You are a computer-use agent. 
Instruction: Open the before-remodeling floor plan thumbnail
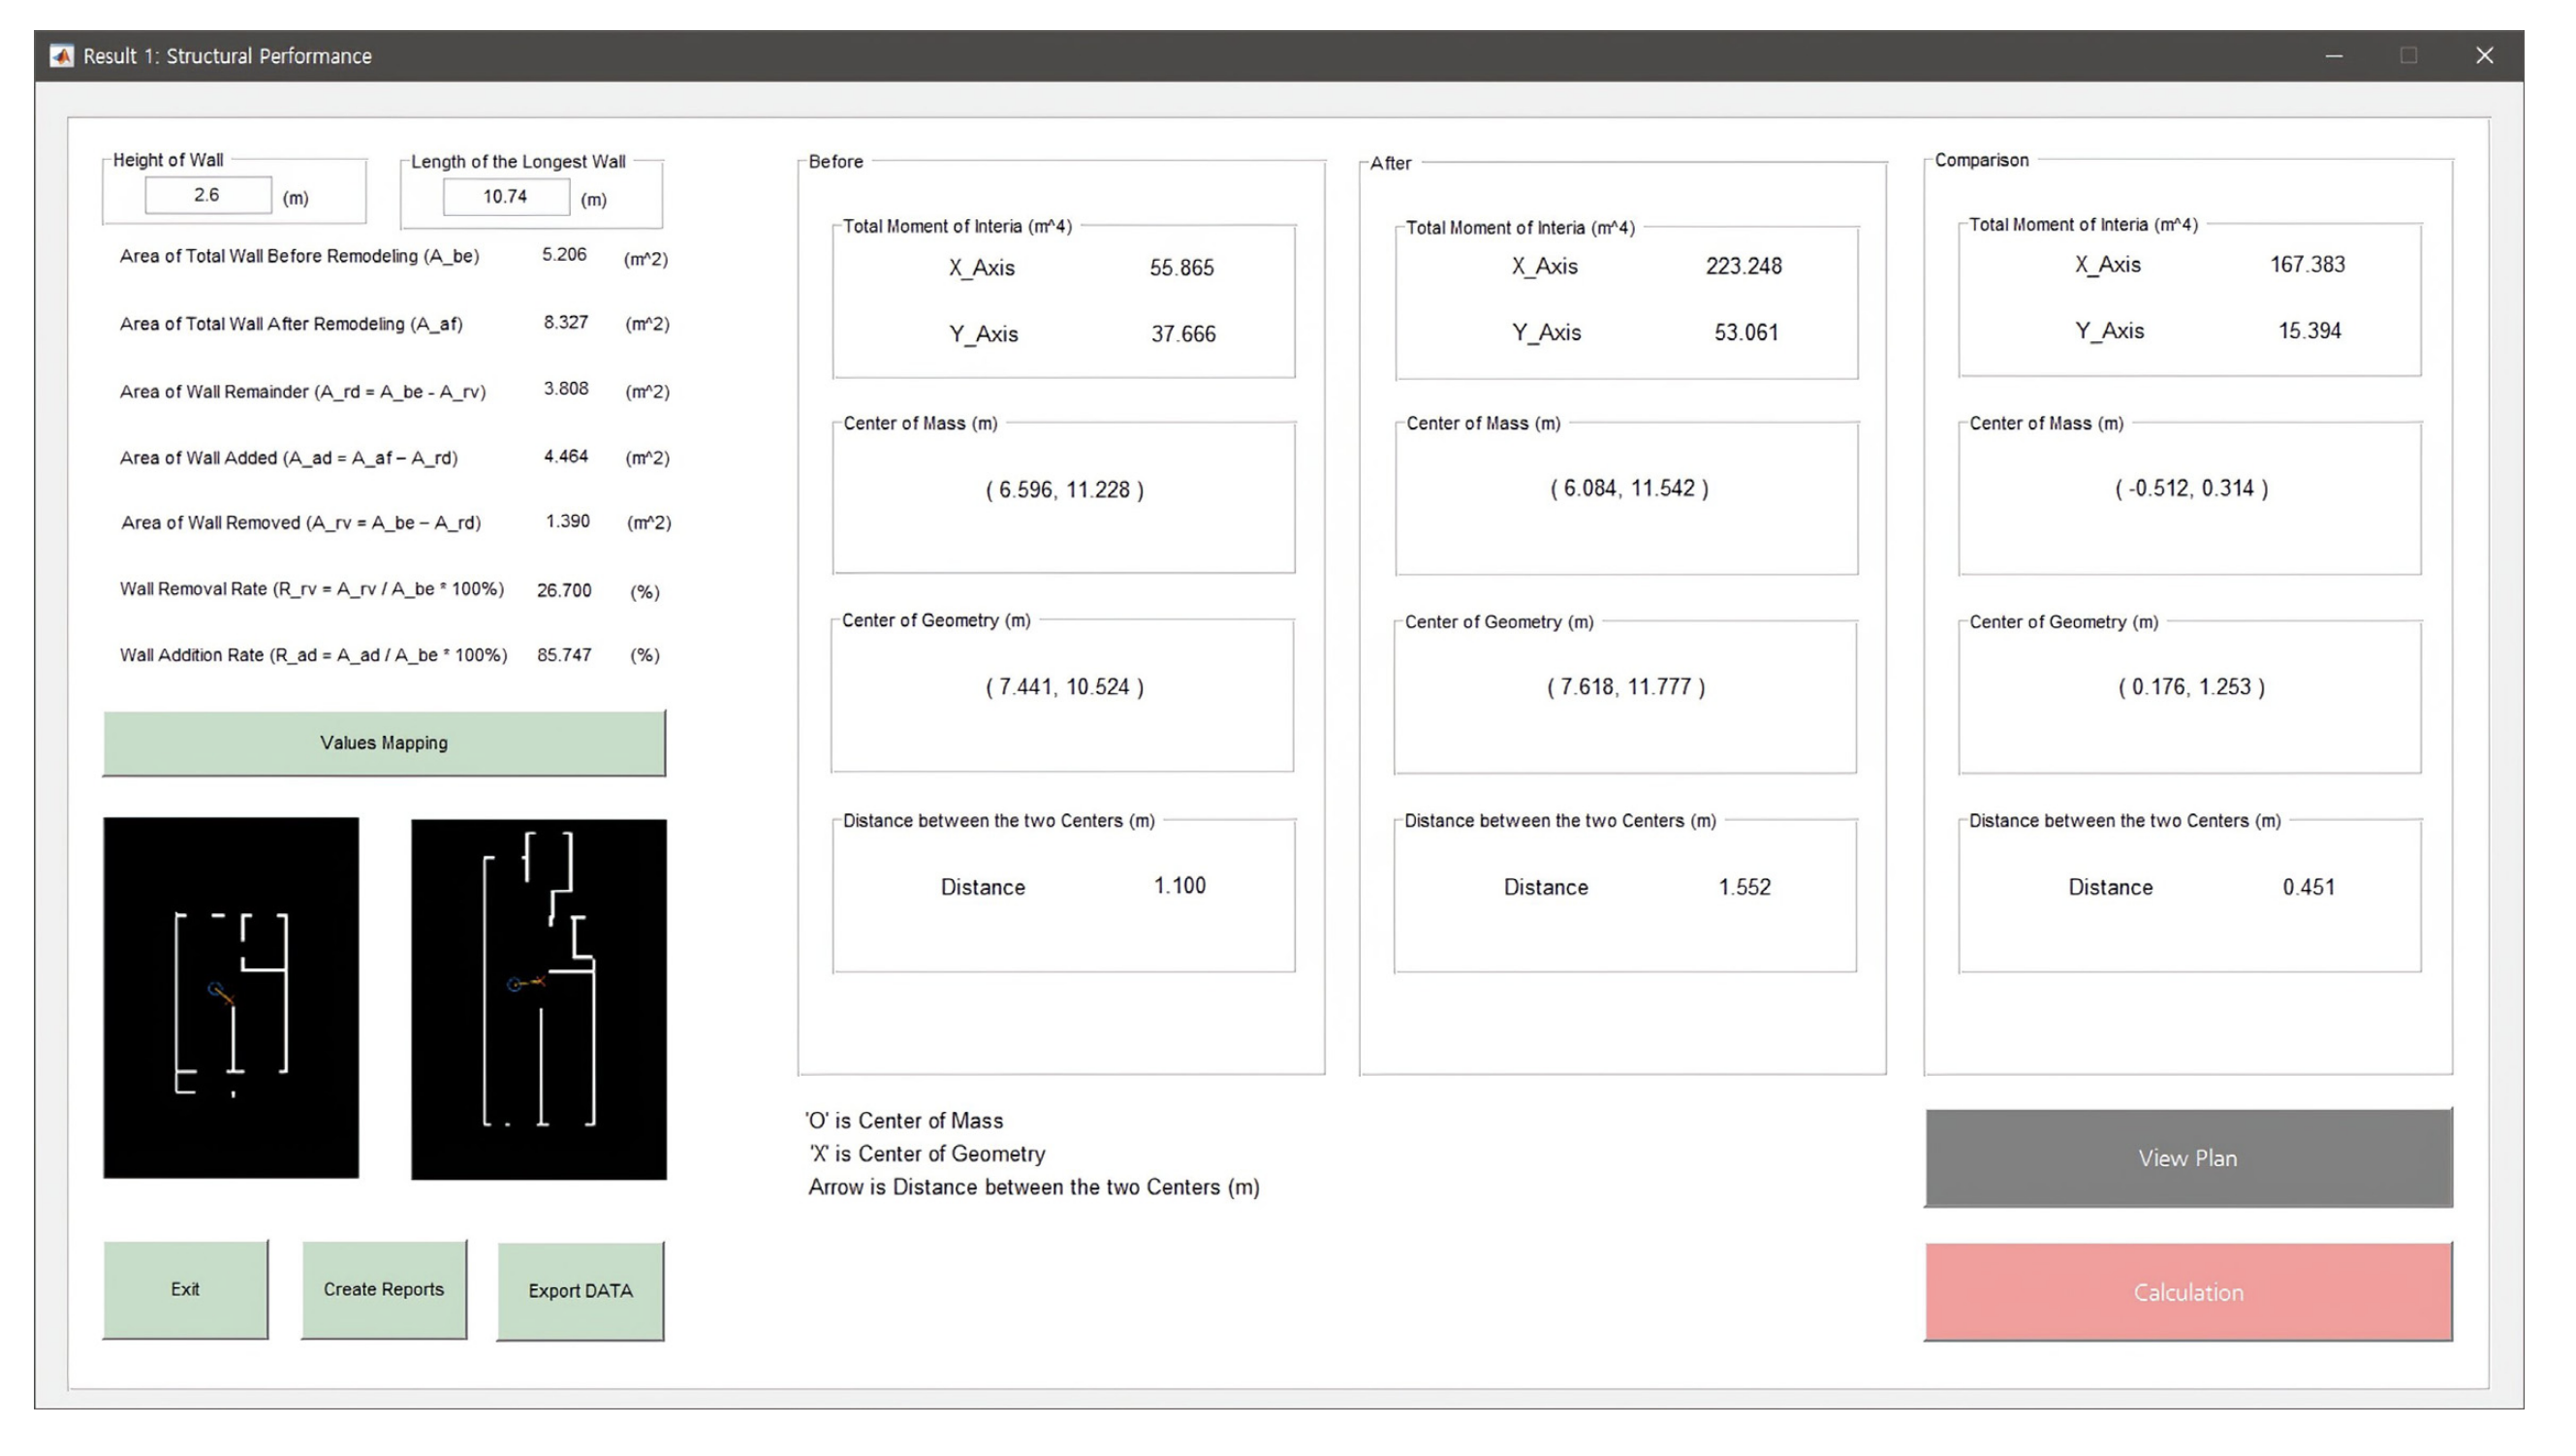click(x=231, y=997)
